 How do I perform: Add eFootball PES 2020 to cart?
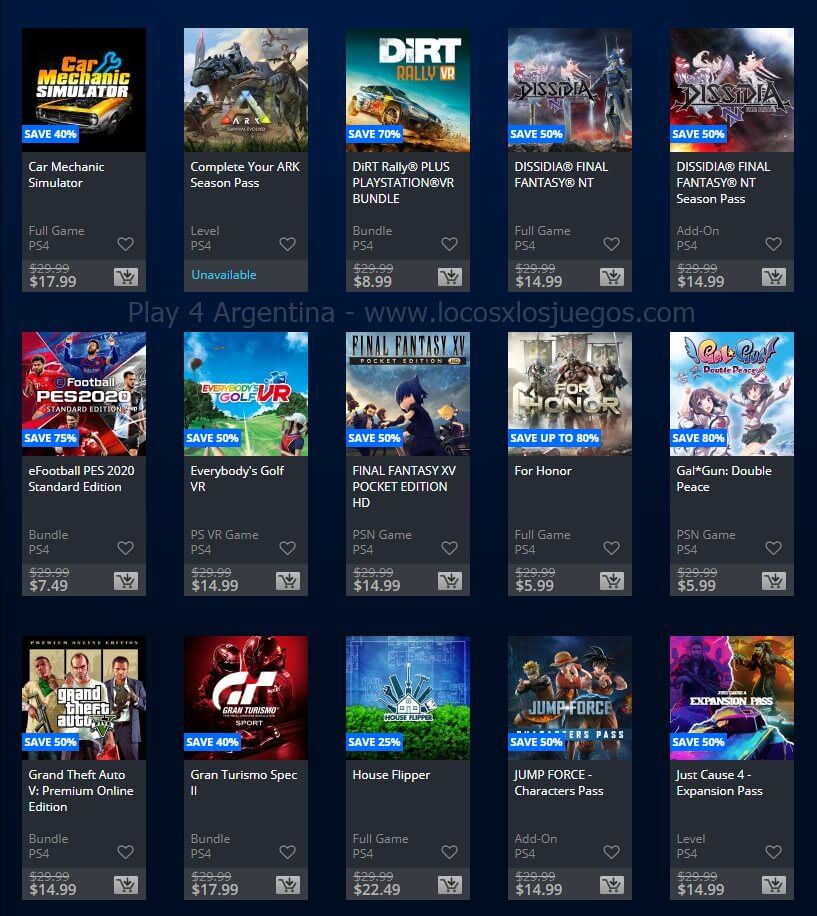click(x=126, y=581)
